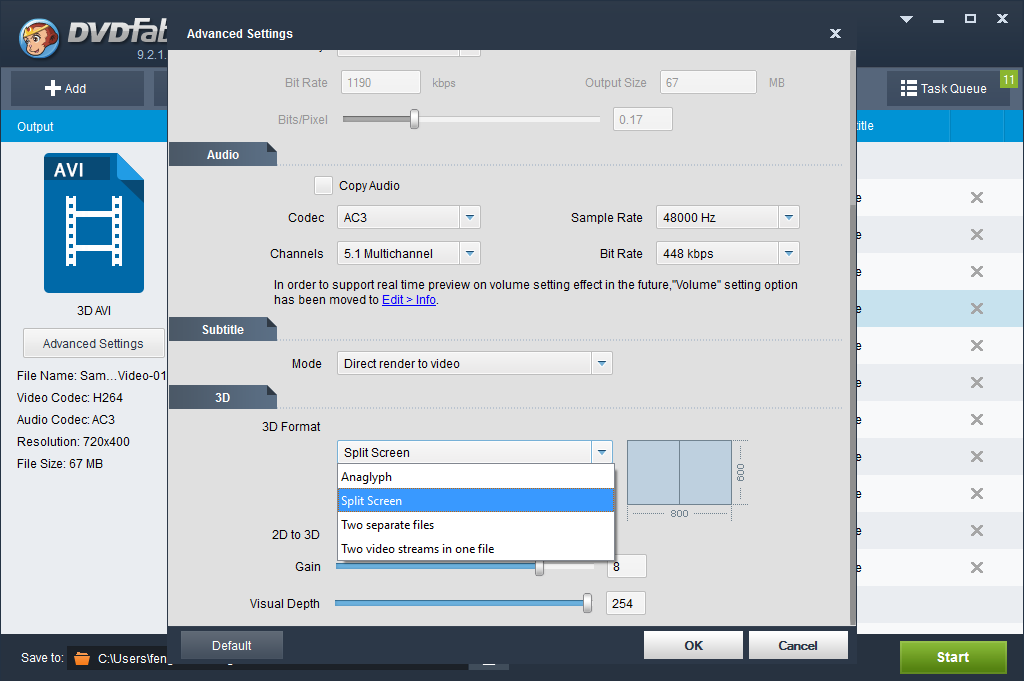Open the Sample Rate 48000 Hz dropdown
This screenshot has width=1024, height=681.
pyautogui.click(x=728, y=217)
